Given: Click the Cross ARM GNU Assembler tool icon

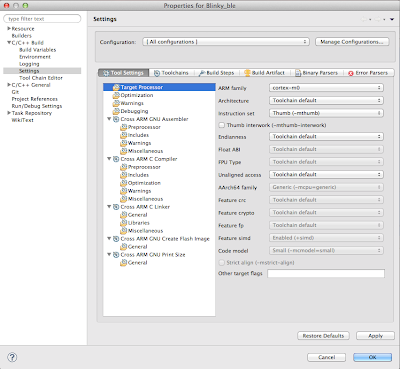Looking at the screenshot, I should (116, 119).
